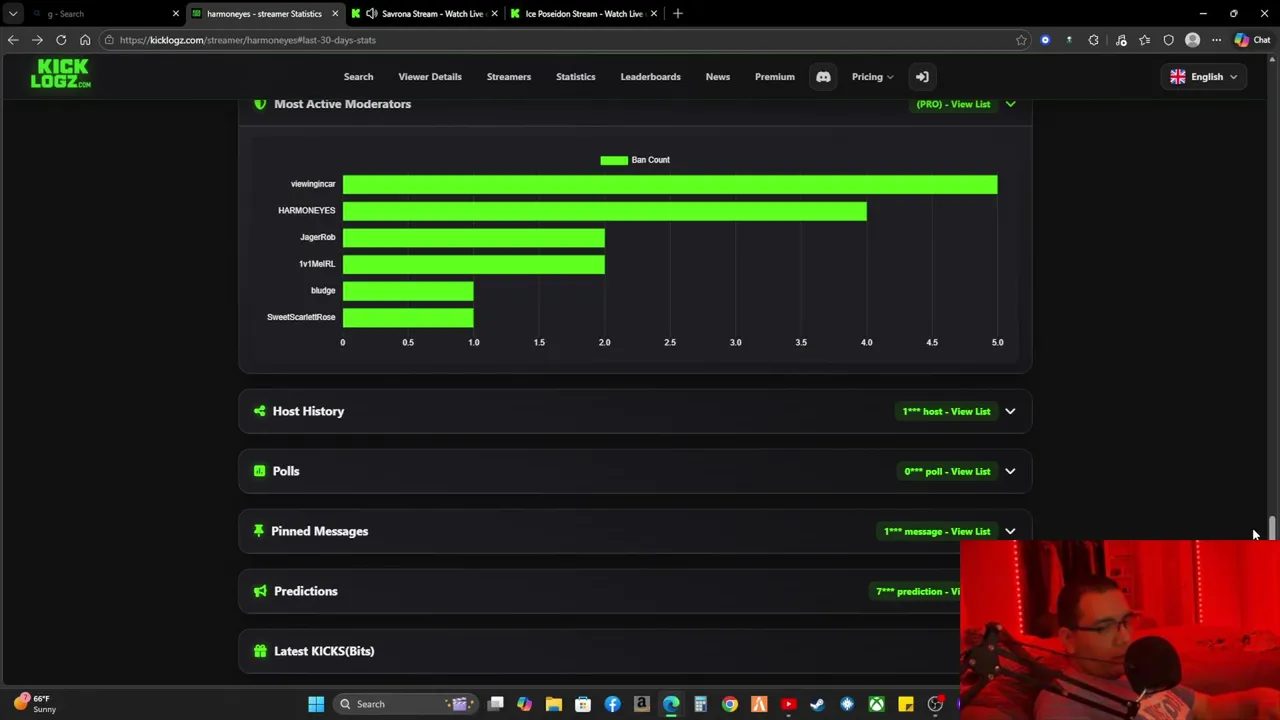The height and width of the screenshot is (720, 1280).
Task: Click the 7*** prediction view list link
Action: click(x=917, y=591)
